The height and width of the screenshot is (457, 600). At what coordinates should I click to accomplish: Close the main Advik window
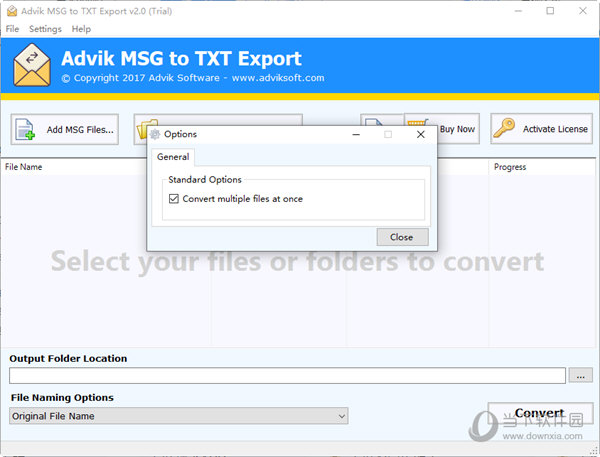(582, 11)
